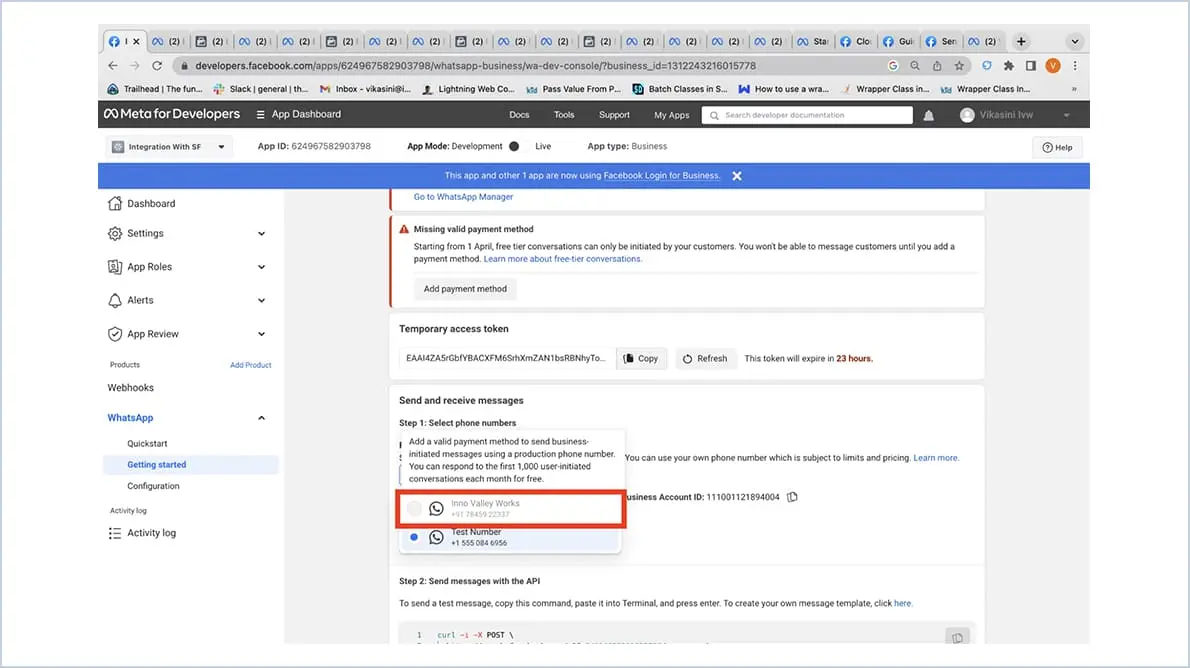
Task: Open the Support menu
Action: 614,115
